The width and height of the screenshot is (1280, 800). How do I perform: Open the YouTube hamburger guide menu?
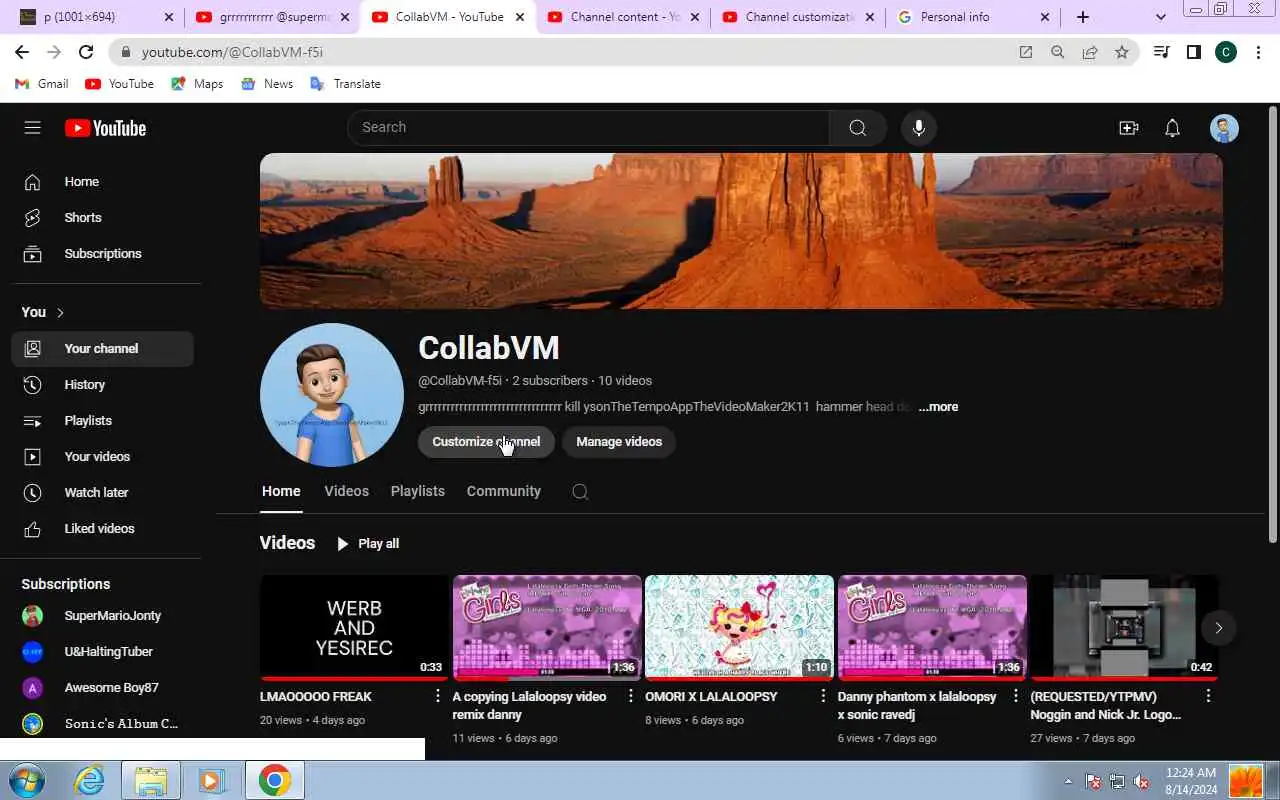pos(32,127)
